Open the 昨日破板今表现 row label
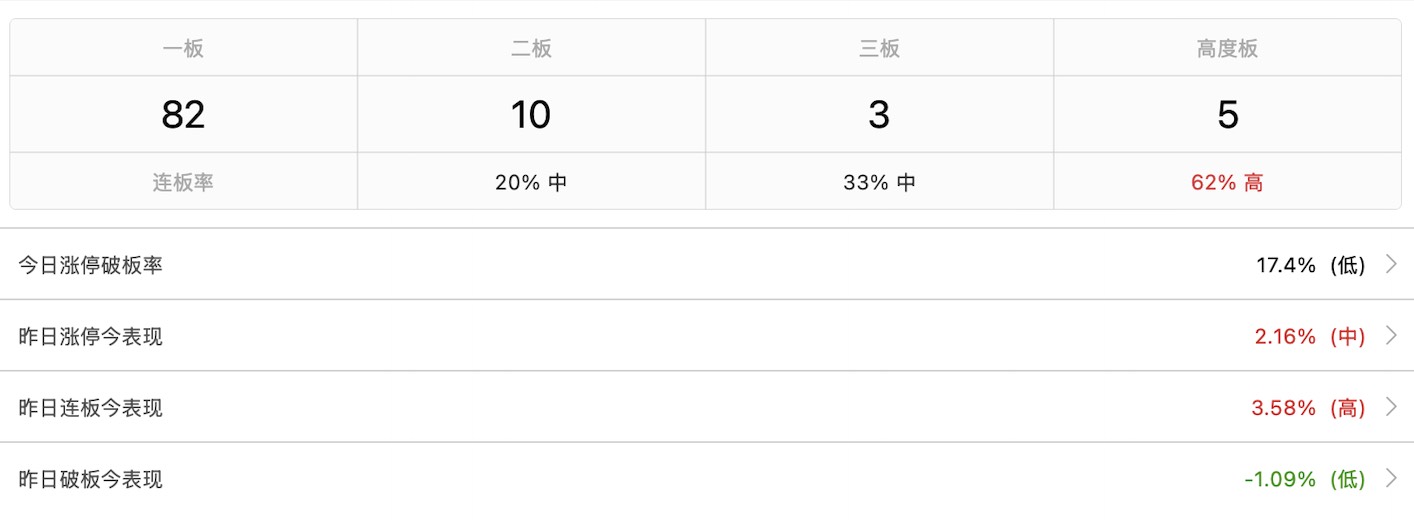 (x=91, y=479)
